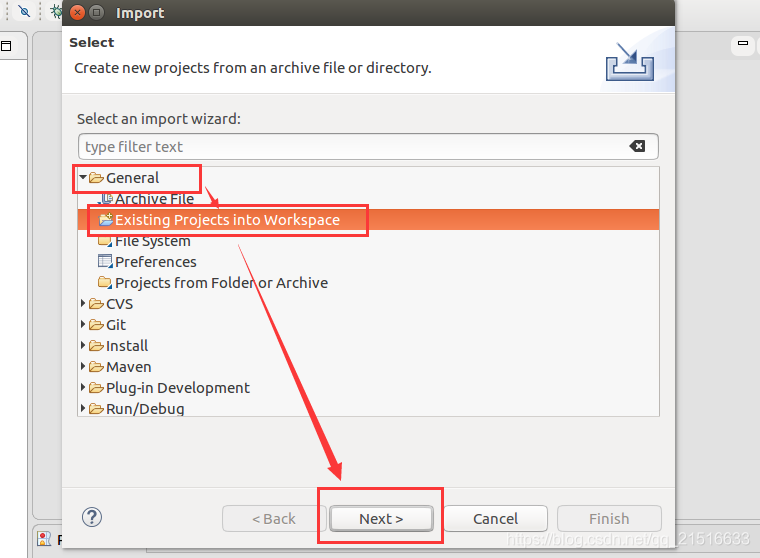This screenshot has width=760, height=558.
Task: Open the help question mark icon
Action: tap(92, 517)
